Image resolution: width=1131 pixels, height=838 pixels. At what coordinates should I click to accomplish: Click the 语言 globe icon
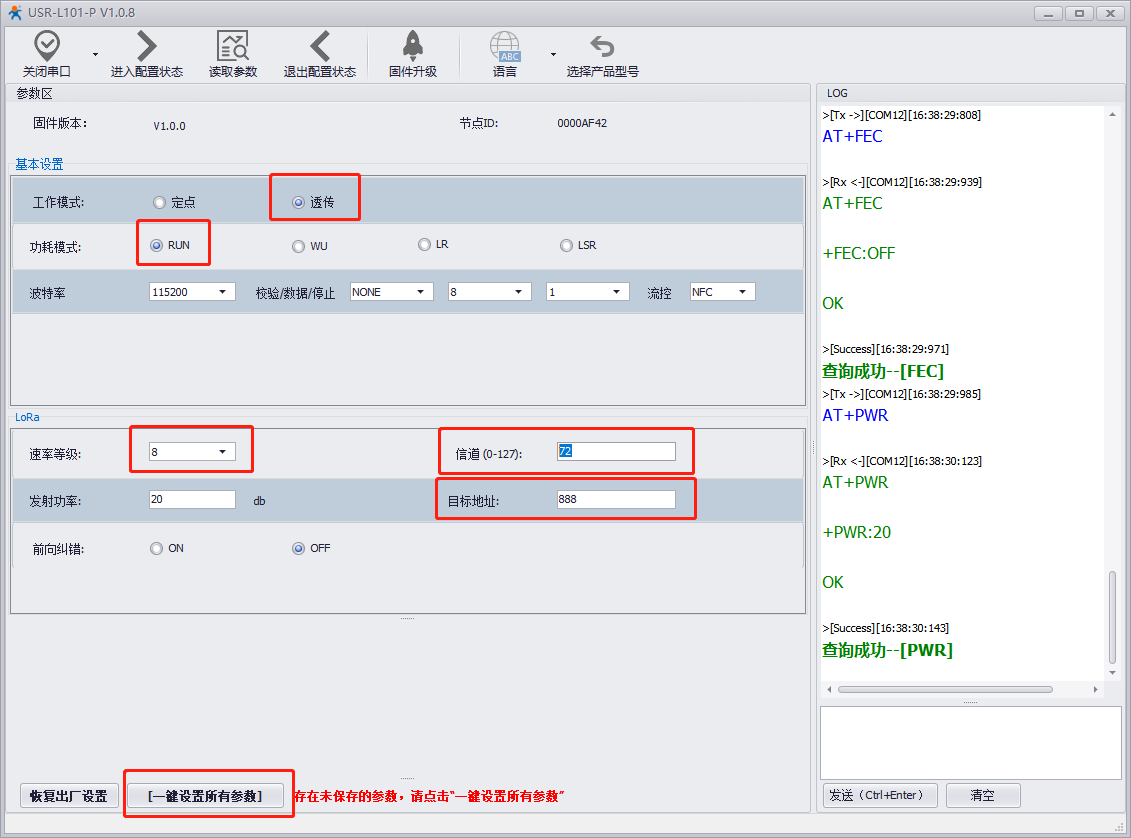tap(505, 46)
